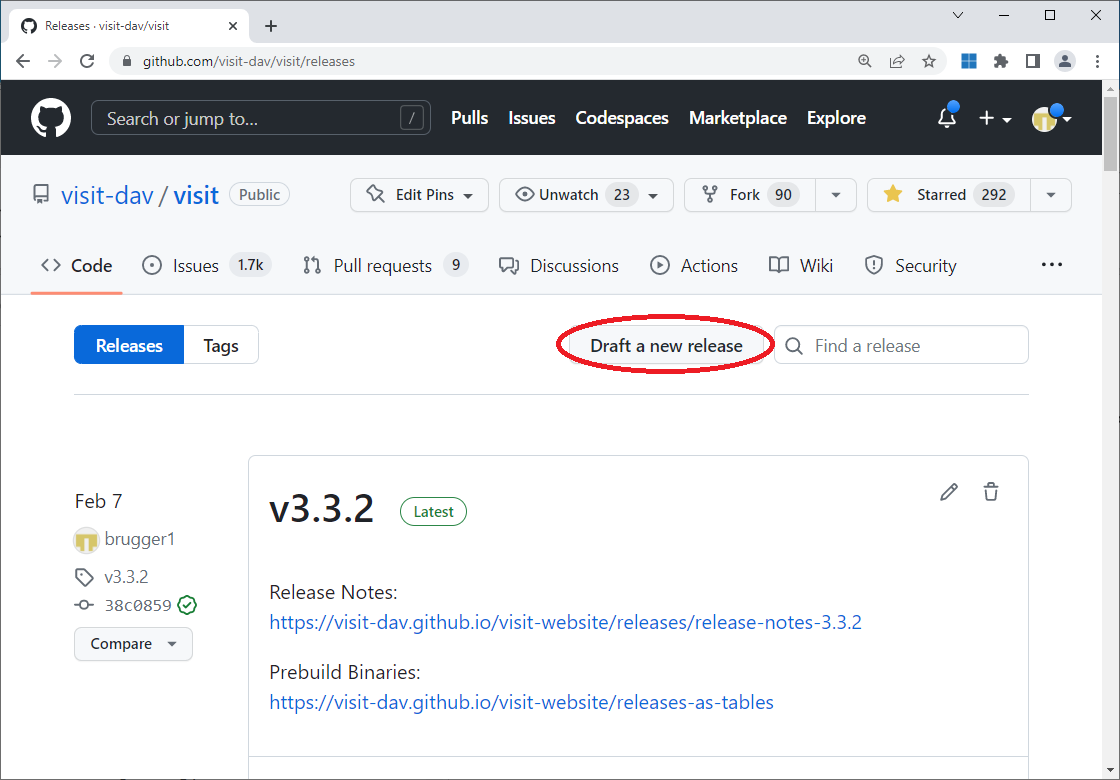Click the share page icon in address bar

(896, 61)
